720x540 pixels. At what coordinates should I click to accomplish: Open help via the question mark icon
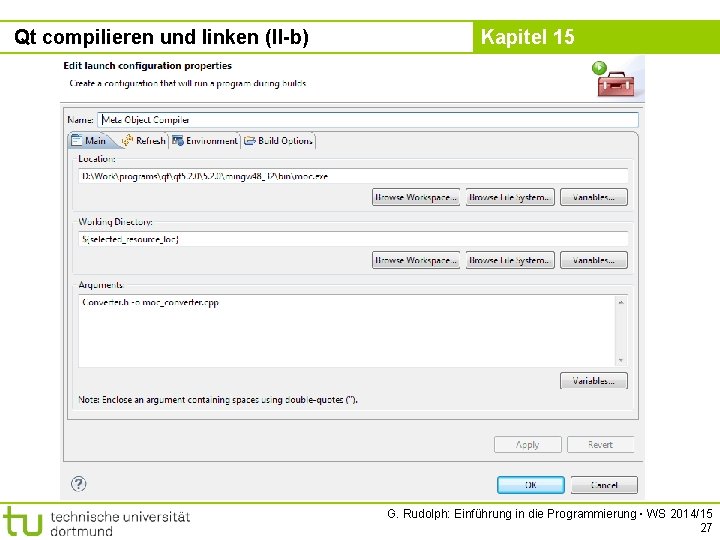pyautogui.click(x=79, y=484)
